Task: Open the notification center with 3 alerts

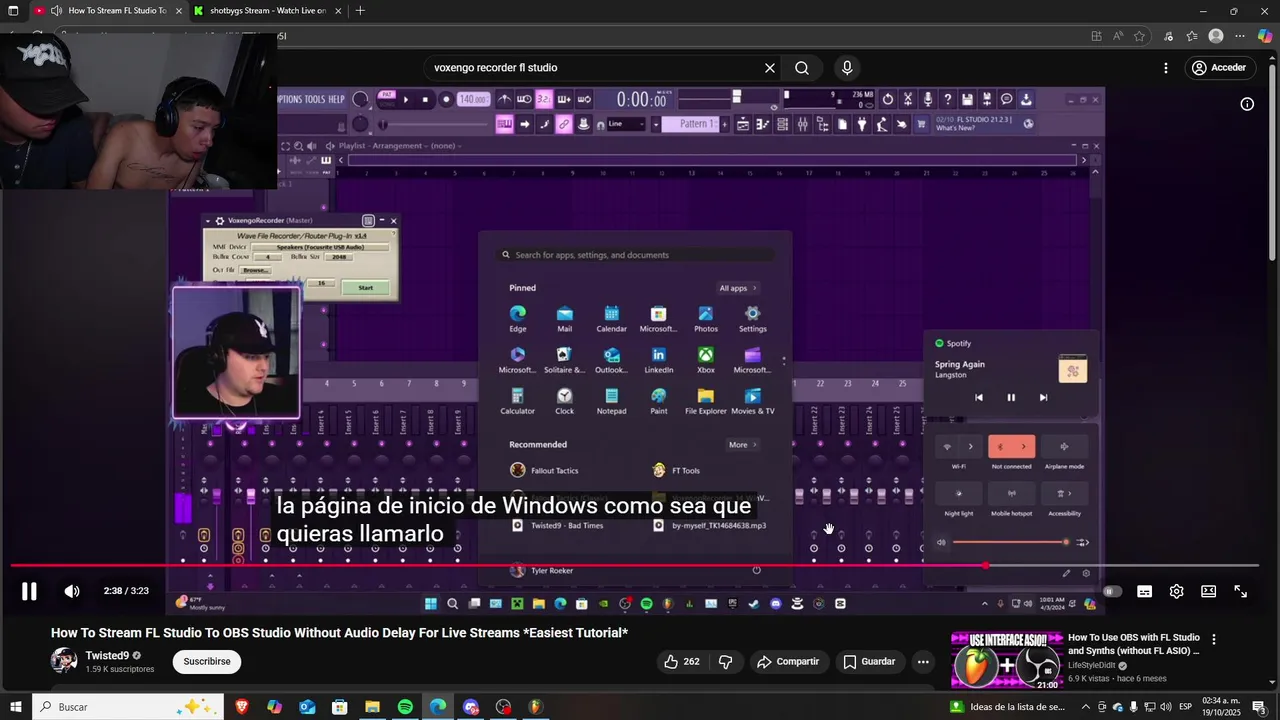Action: tap(1259, 707)
